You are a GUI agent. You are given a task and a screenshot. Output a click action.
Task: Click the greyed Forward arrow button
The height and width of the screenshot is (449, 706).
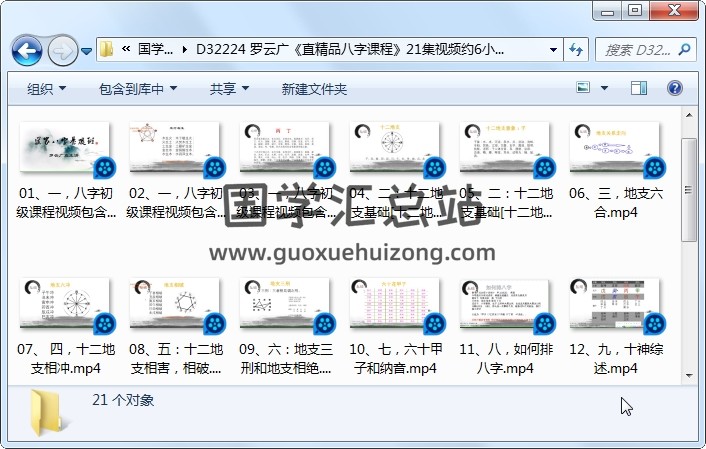[x=63, y=50]
